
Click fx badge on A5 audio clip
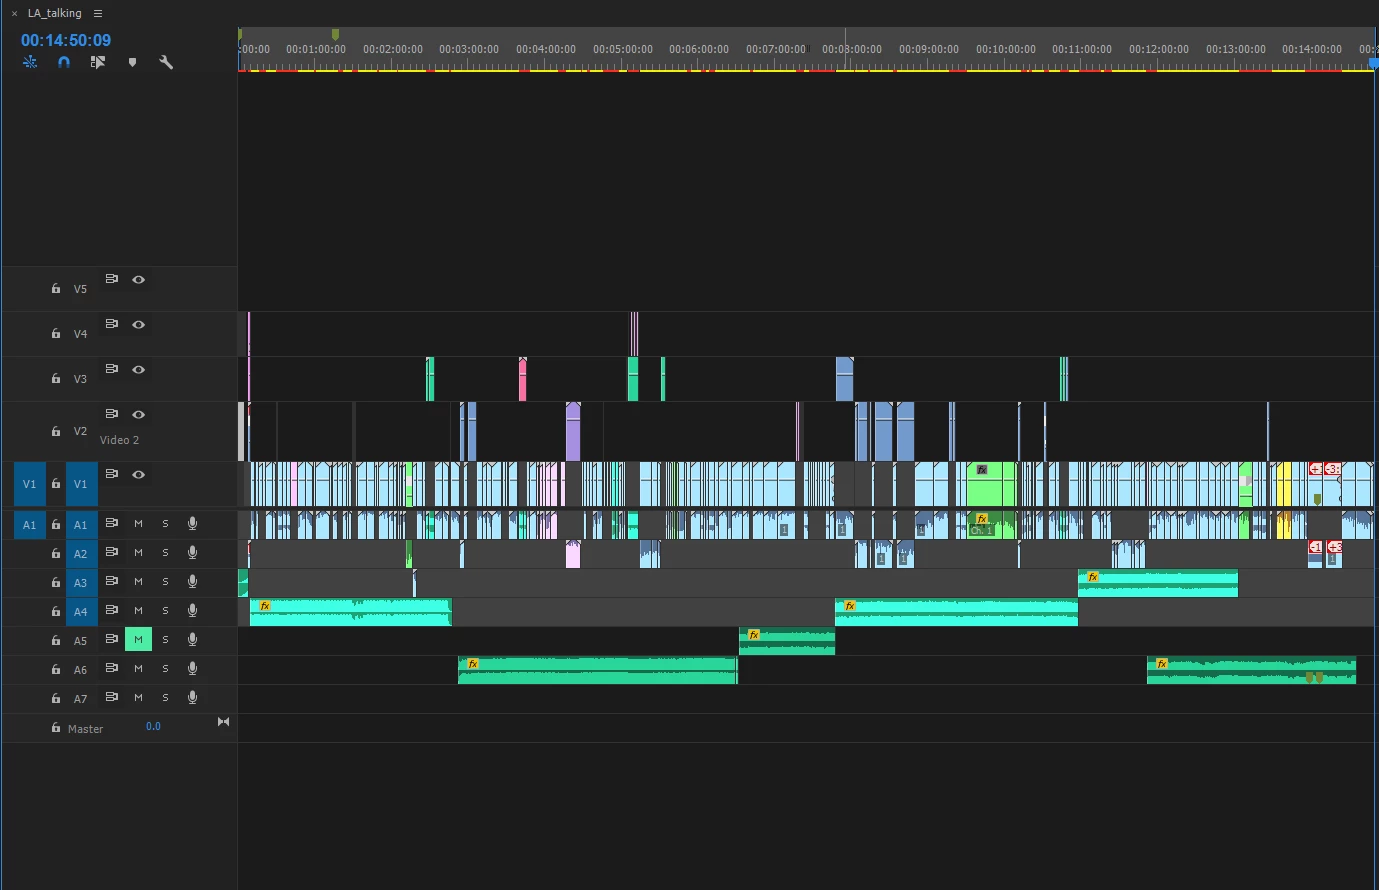click(x=754, y=635)
